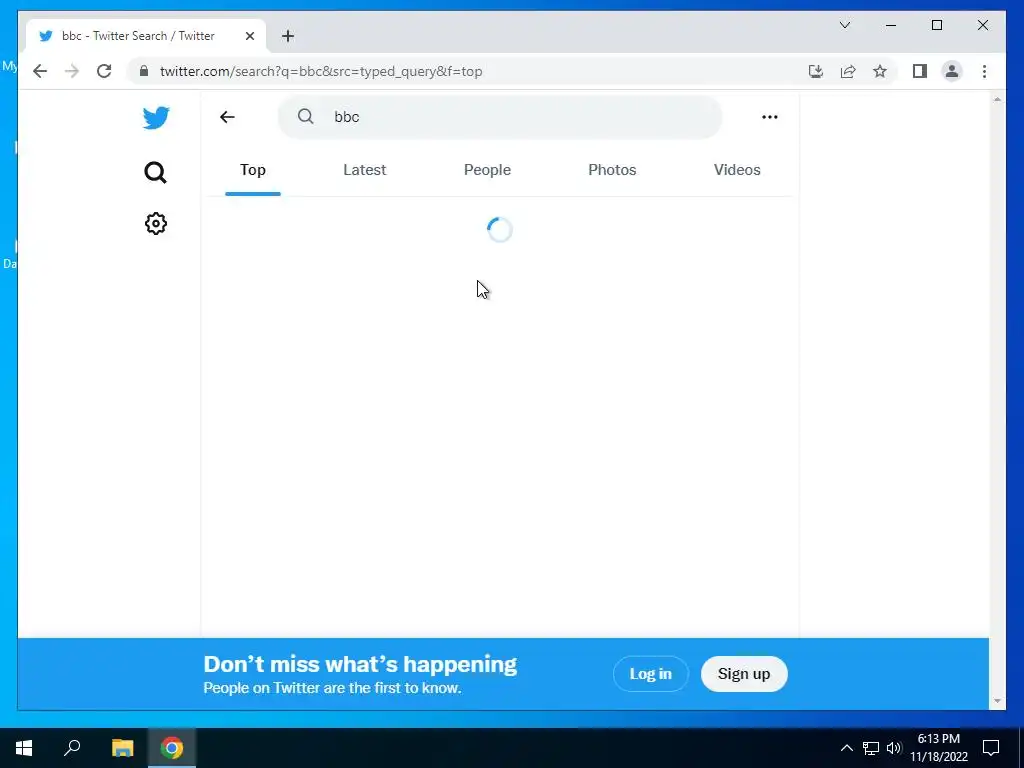Share this page using the share icon
Image resolution: width=1024 pixels, height=768 pixels.
point(848,71)
